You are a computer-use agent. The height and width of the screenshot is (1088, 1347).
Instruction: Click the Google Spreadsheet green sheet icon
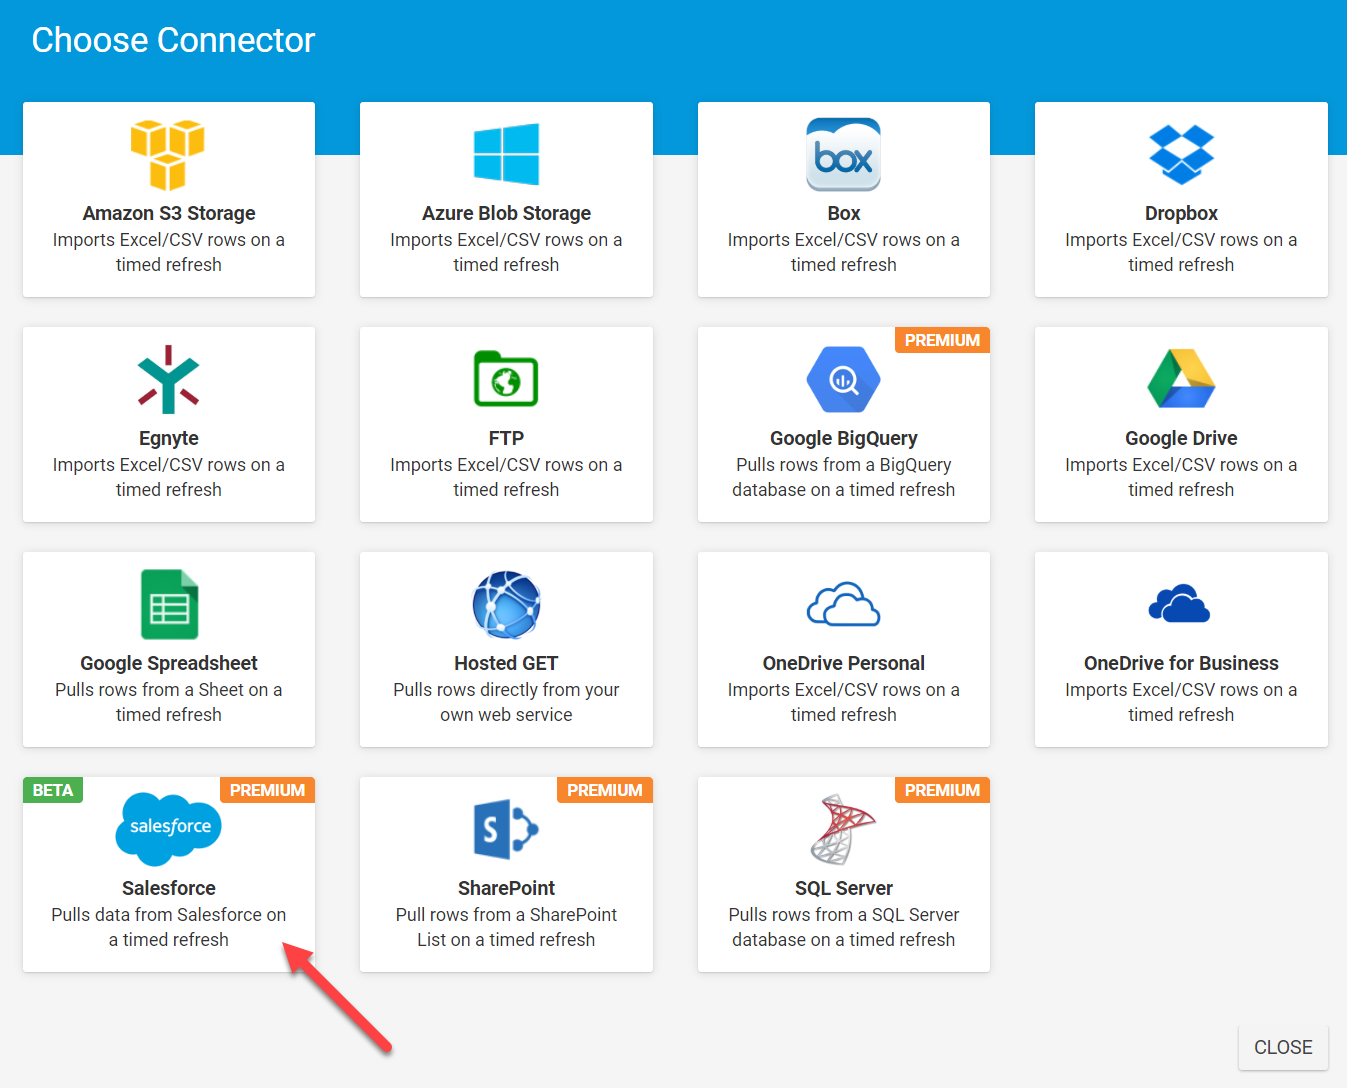pos(169,604)
